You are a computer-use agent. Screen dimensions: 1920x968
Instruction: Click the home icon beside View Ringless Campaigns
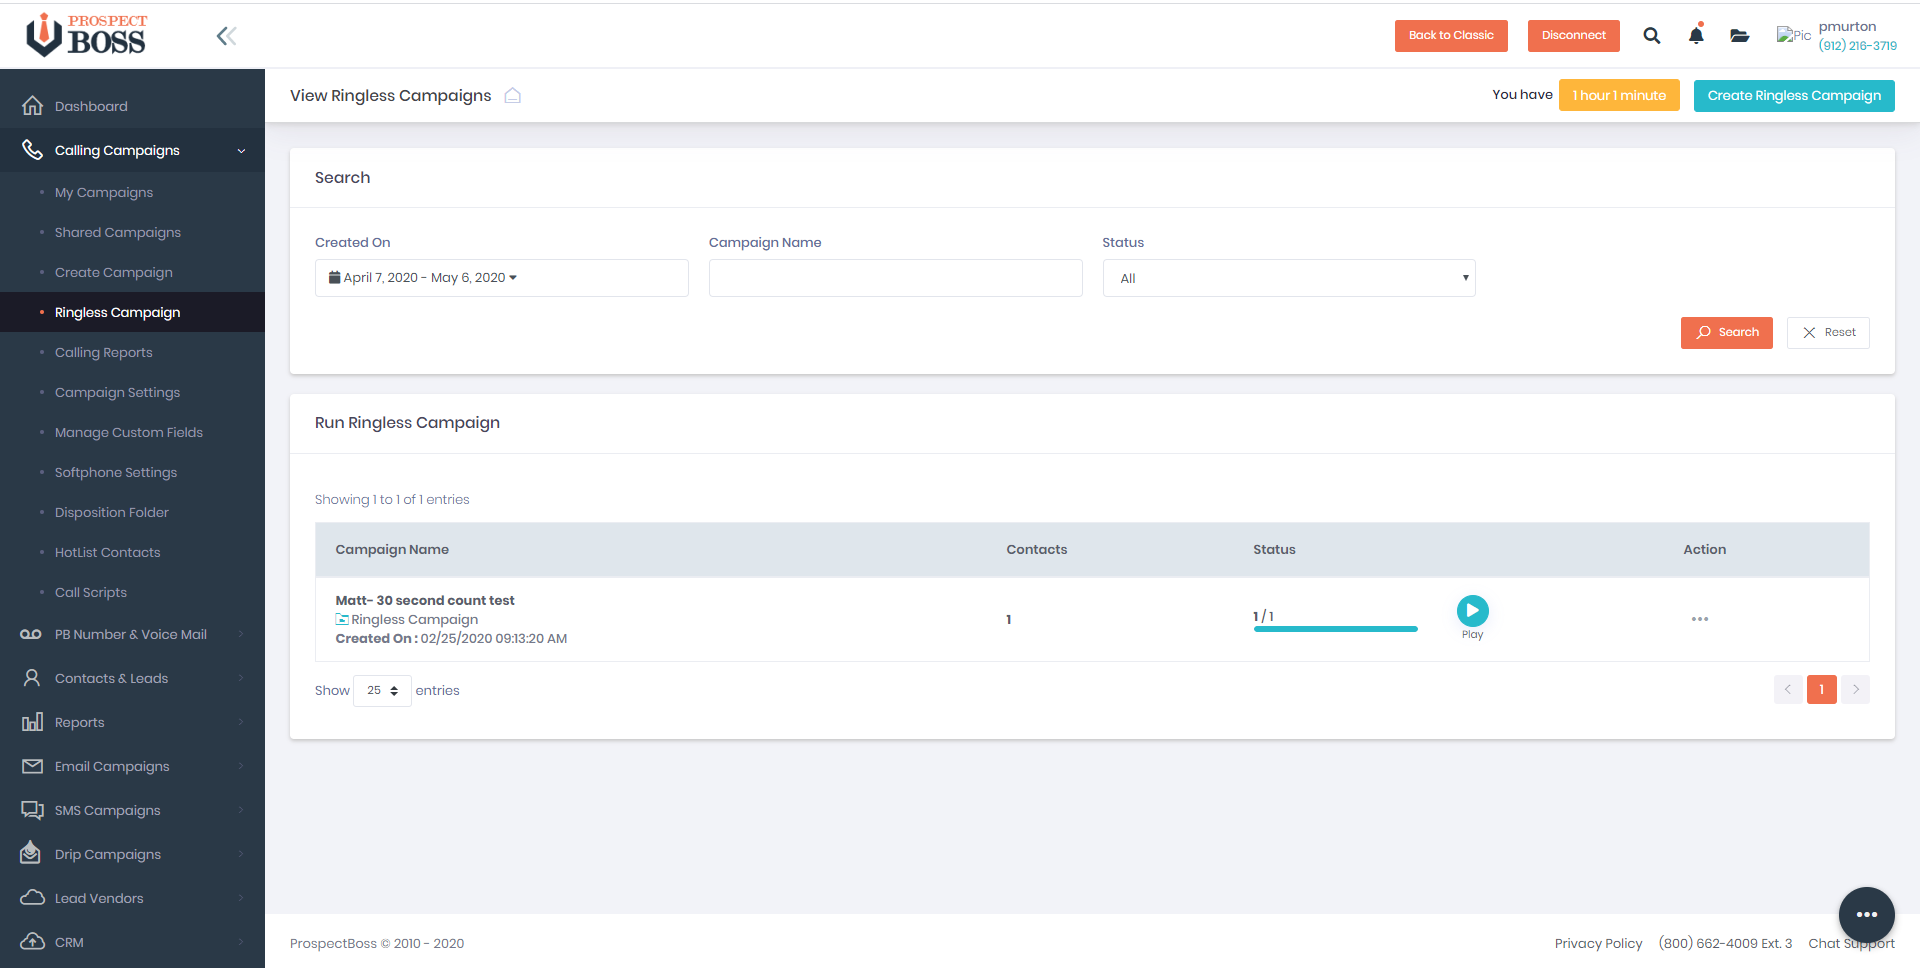coord(512,95)
